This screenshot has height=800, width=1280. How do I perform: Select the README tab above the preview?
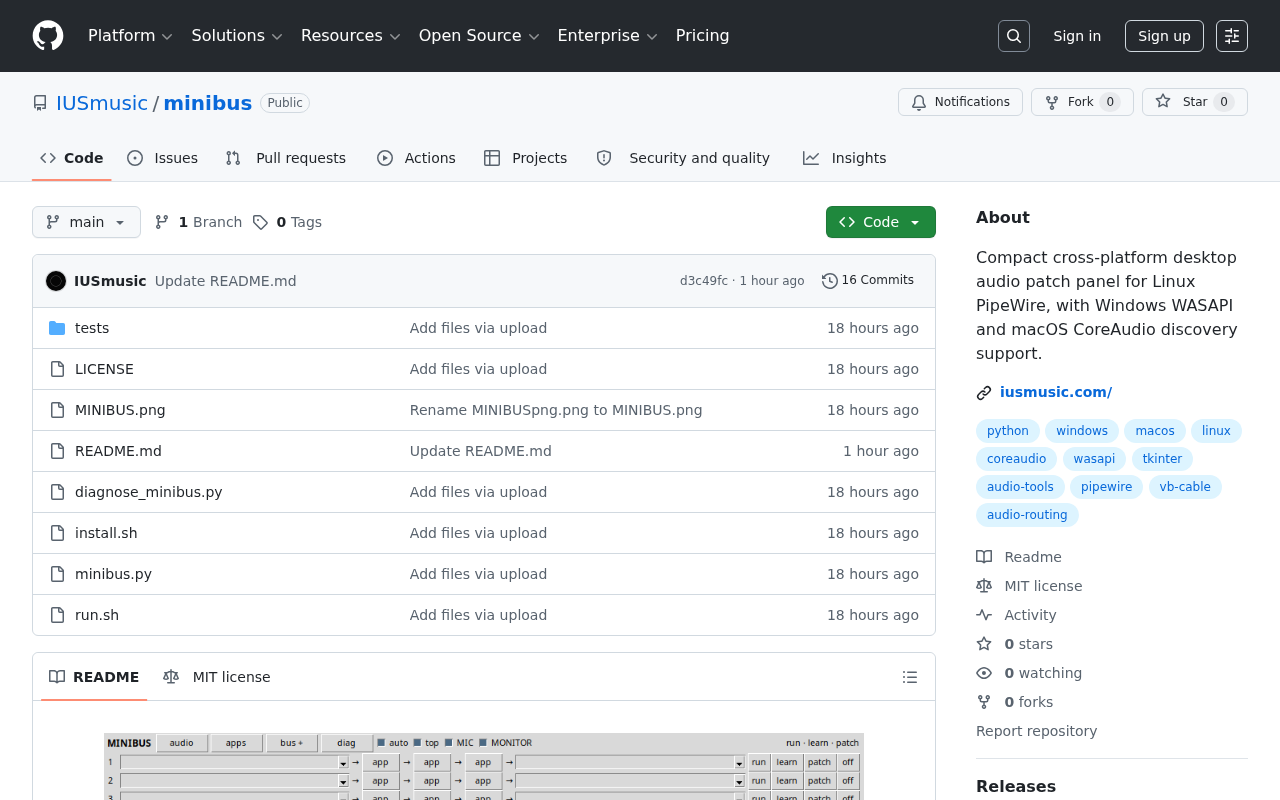click(94, 677)
